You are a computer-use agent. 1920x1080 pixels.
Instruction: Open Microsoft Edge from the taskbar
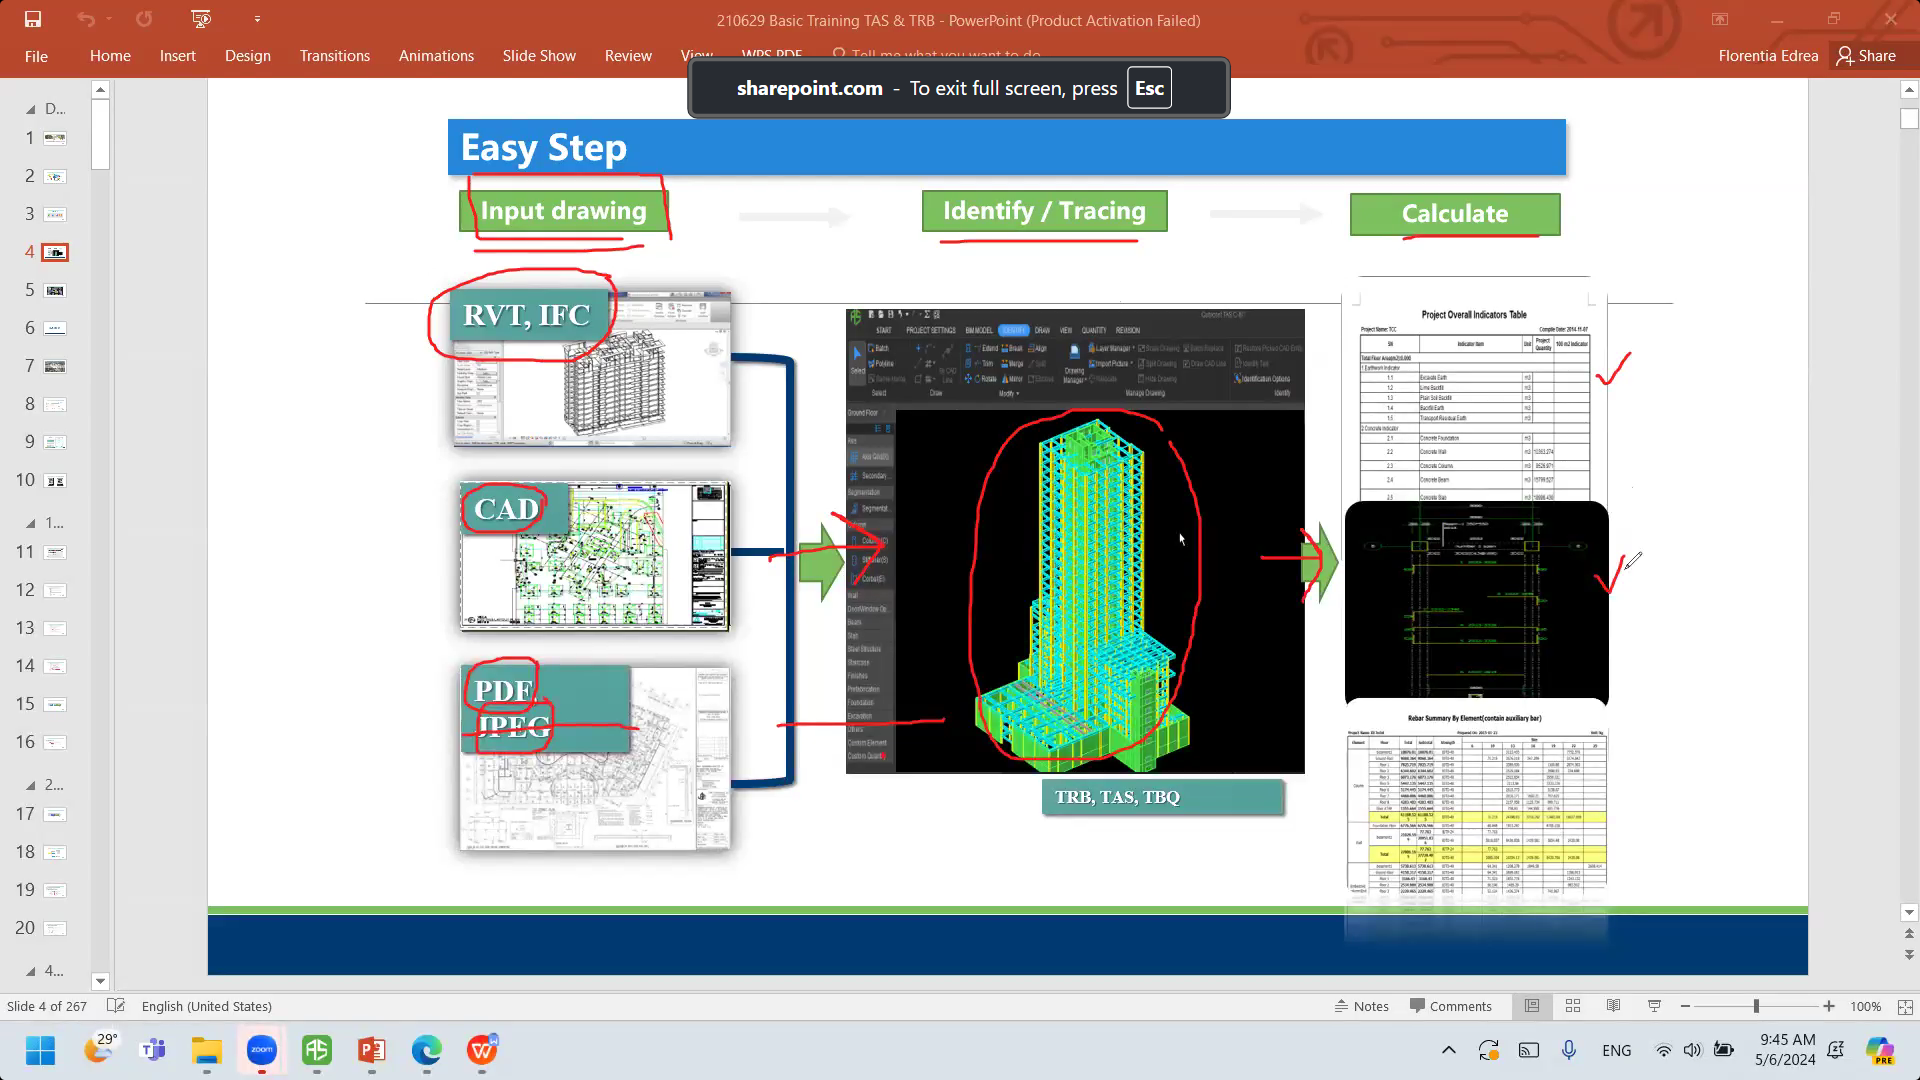tap(426, 1050)
